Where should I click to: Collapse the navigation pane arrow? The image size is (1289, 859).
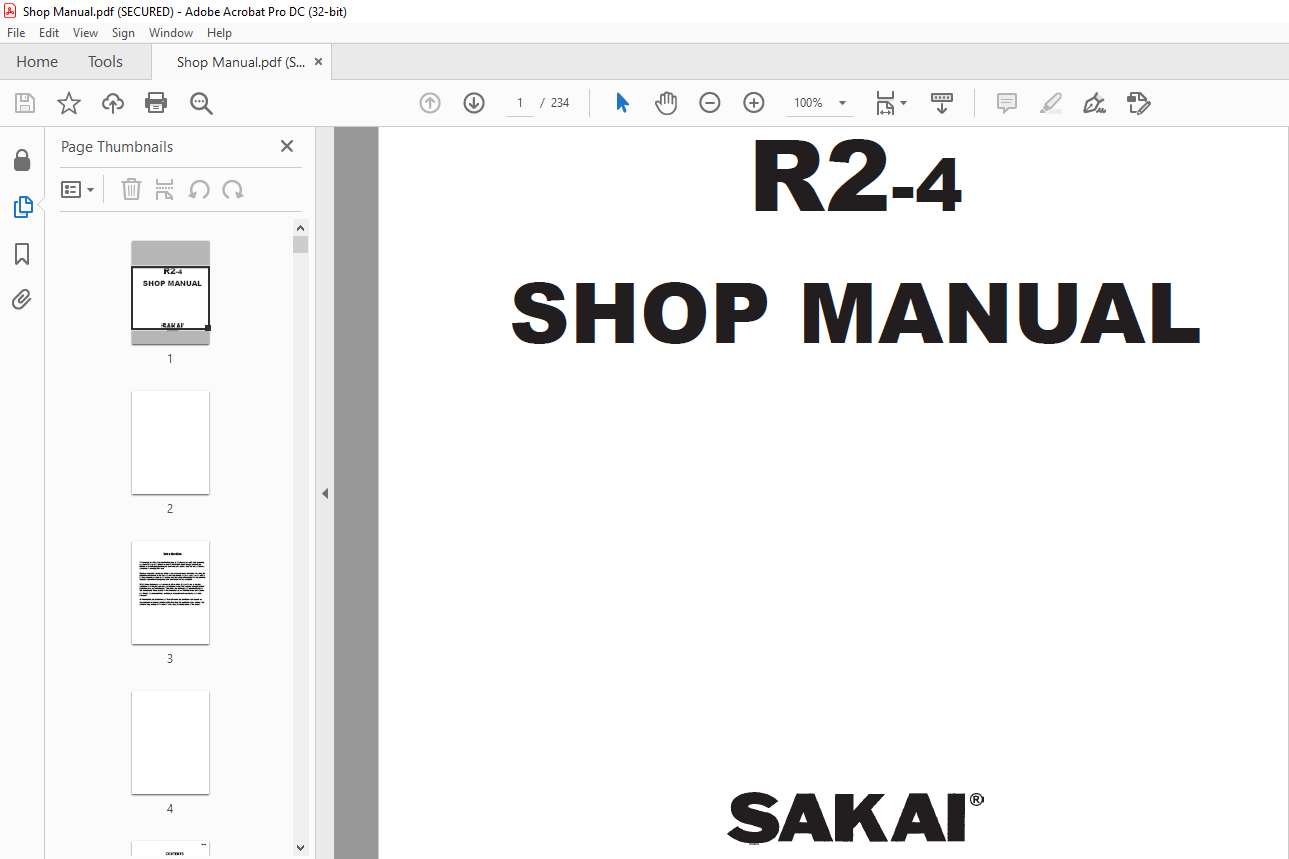pos(325,493)
